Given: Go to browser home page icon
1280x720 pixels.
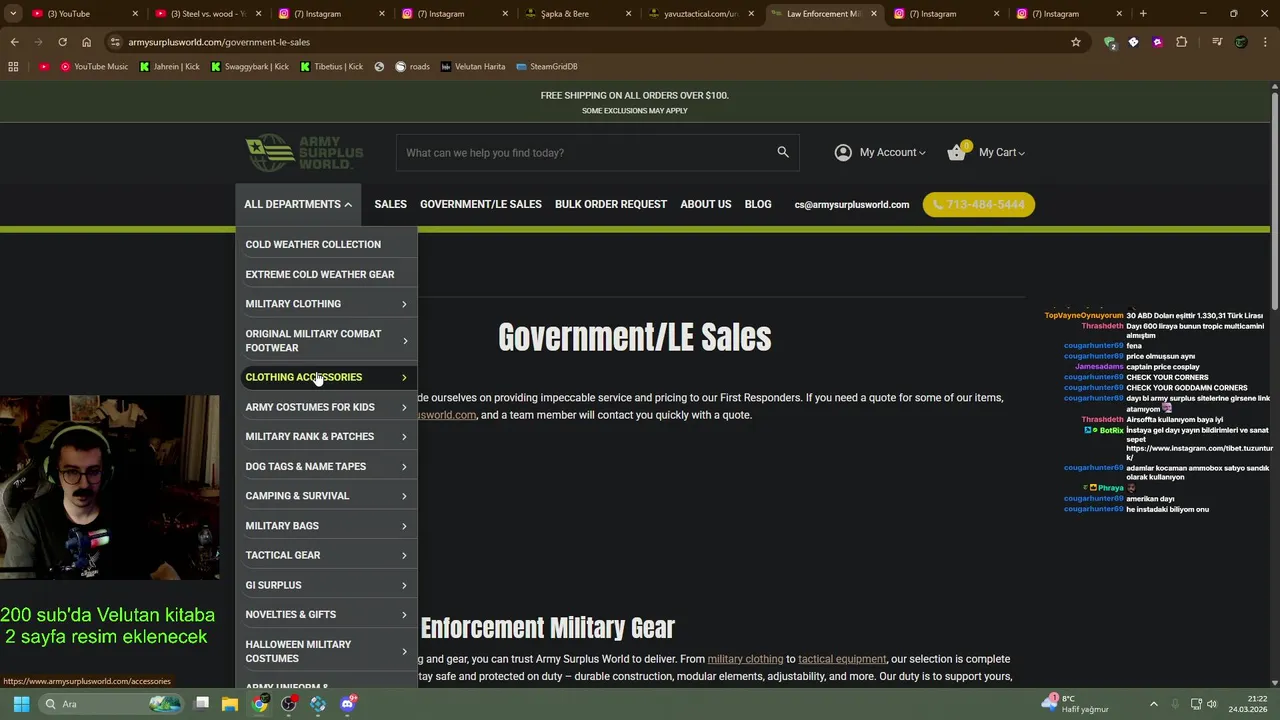Looking at the screenshot, I should 86,42.
